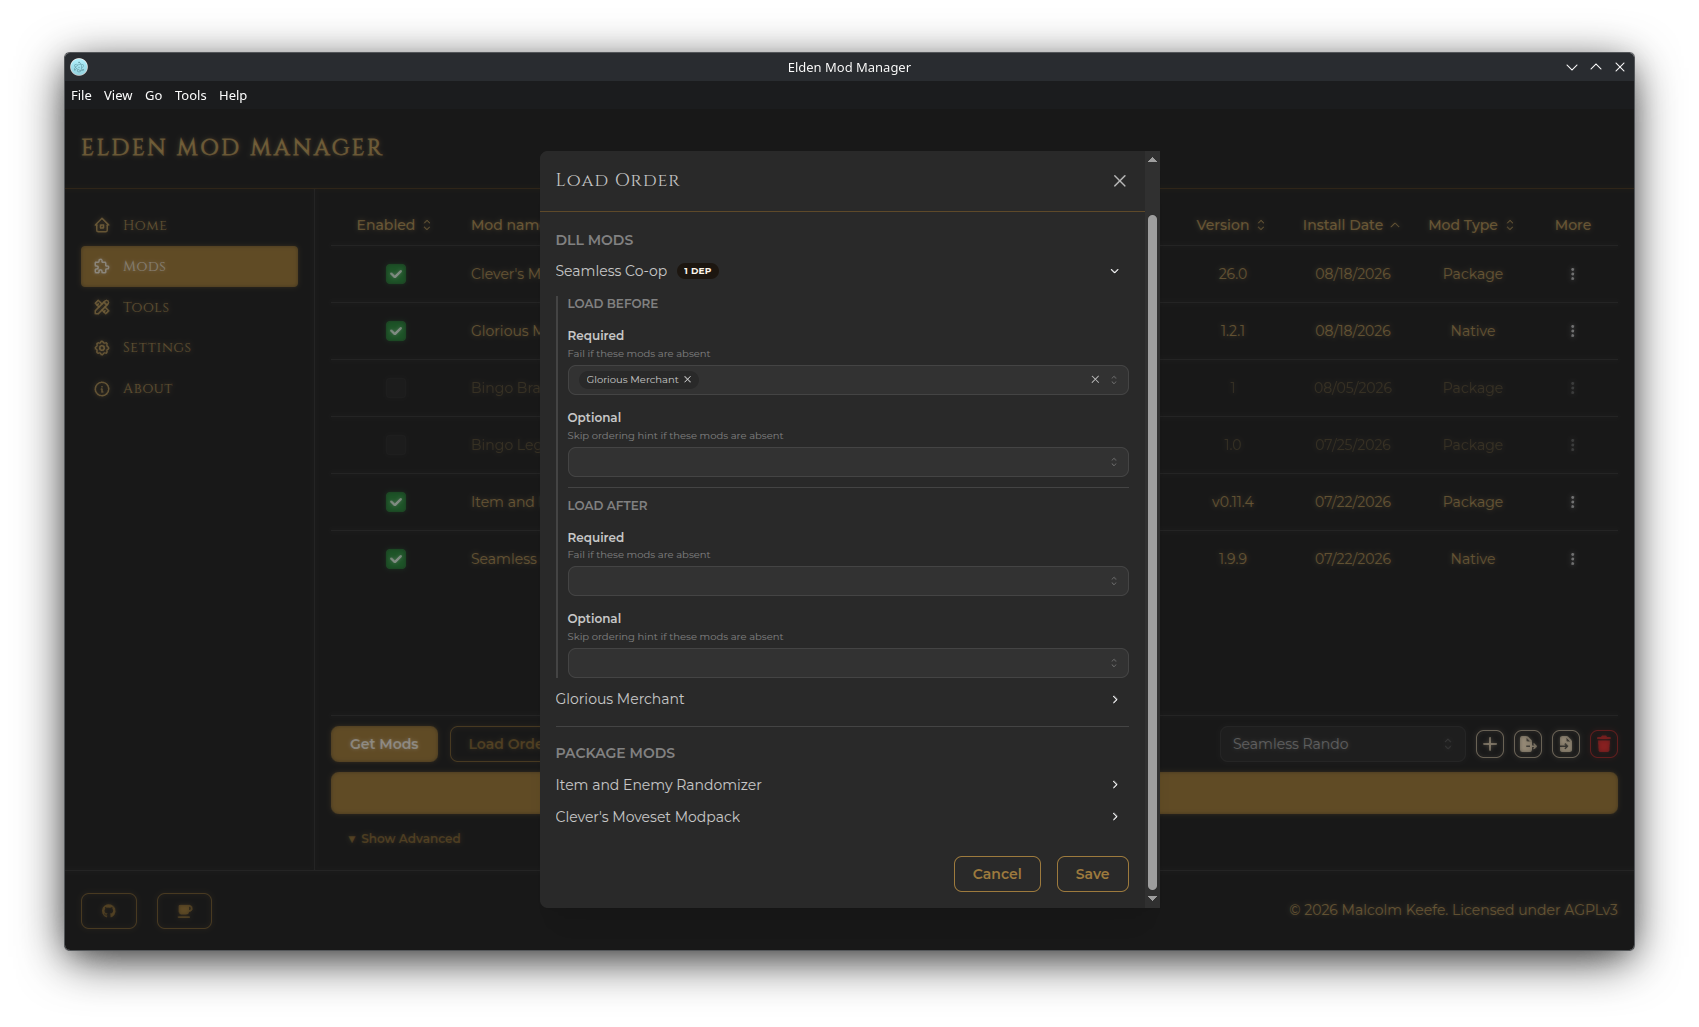Click the Load Order button
Viewport: 1699px width, 1027px height.
(x=496, y=744)
